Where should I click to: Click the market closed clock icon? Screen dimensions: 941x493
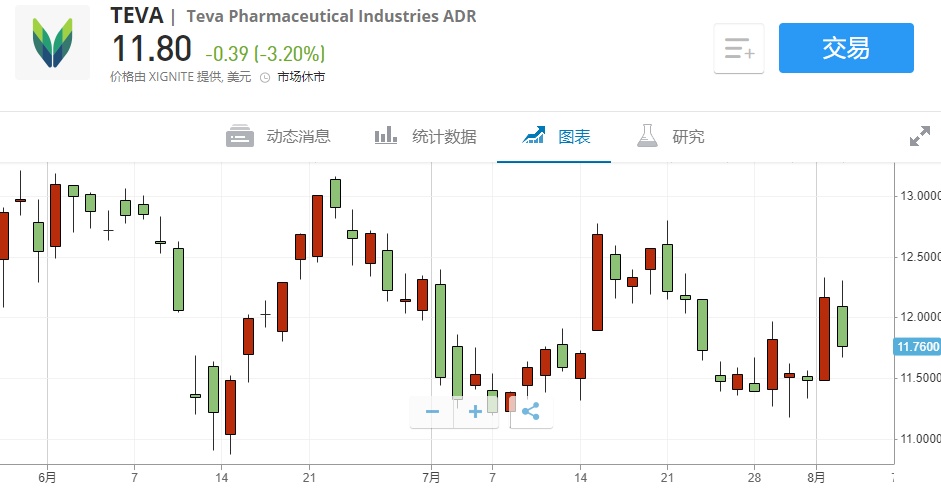265,77
